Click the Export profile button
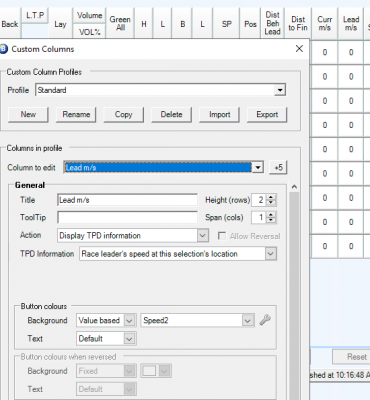The image size is (370, 400). point(267,115)
